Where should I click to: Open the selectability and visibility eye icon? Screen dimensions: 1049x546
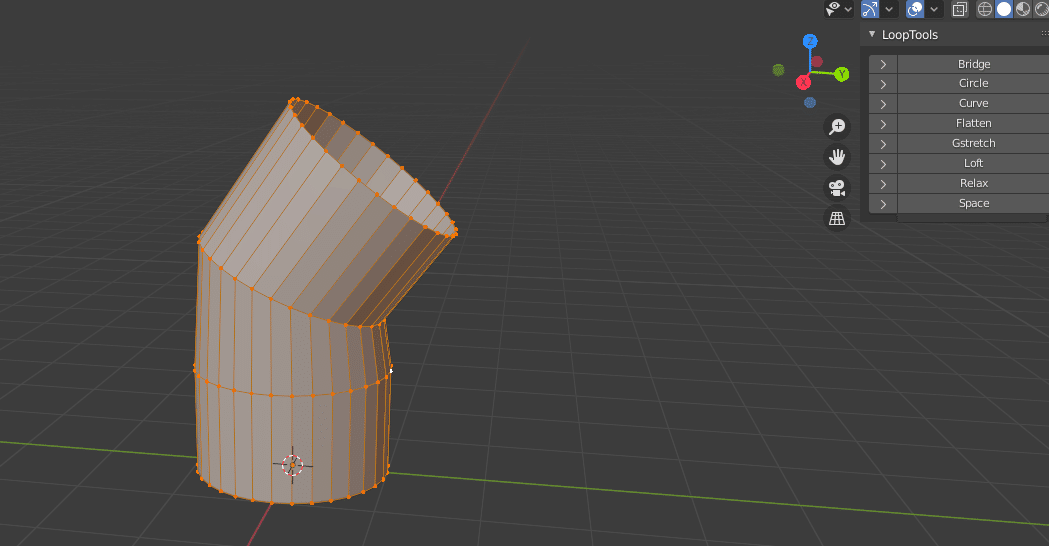pos(833,9)
